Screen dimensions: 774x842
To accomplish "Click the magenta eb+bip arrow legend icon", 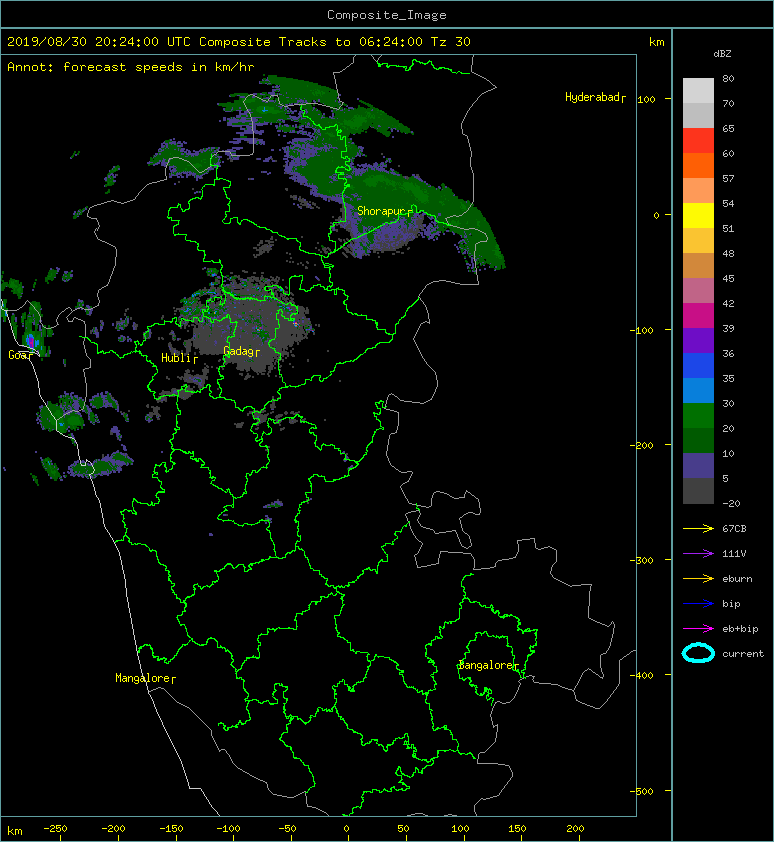I will point(698,628).
